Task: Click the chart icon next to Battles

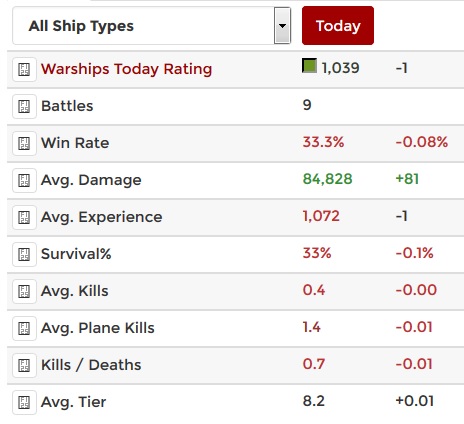Action: coord(24,107)
